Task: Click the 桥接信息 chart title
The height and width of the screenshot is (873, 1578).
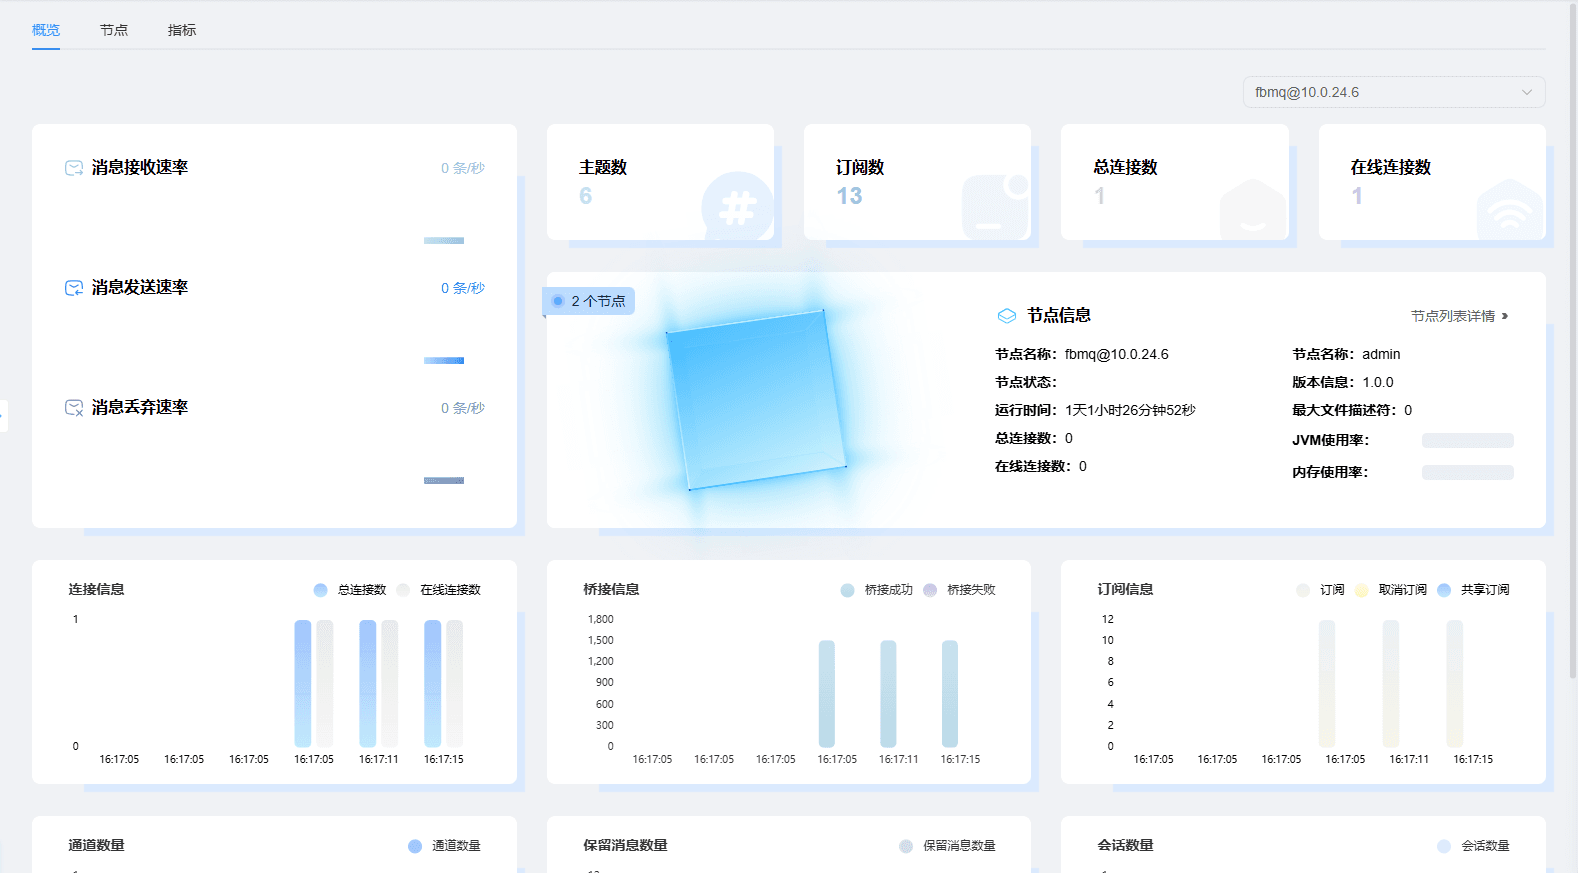Action: (x=611, y=590)
